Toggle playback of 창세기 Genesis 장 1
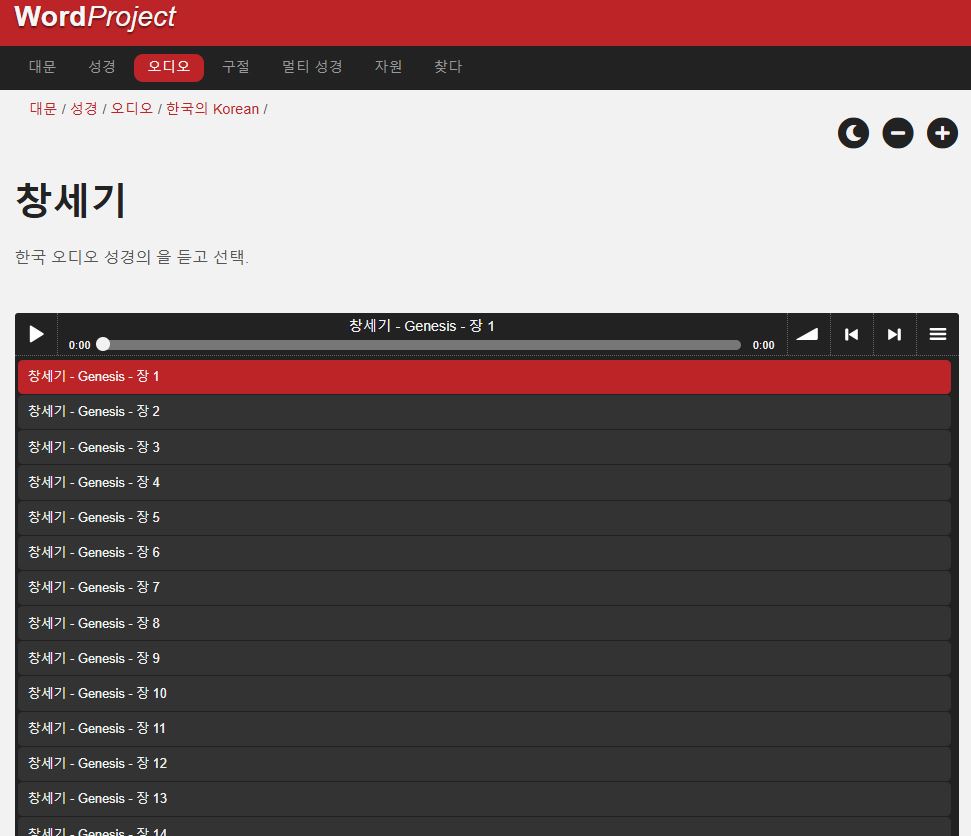This screenshot has width=971, height=836. point(36,334)
